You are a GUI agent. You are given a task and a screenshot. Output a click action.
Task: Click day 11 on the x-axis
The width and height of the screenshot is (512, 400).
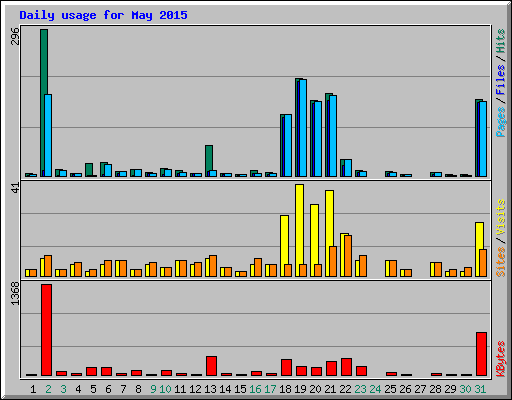(180, 389)
